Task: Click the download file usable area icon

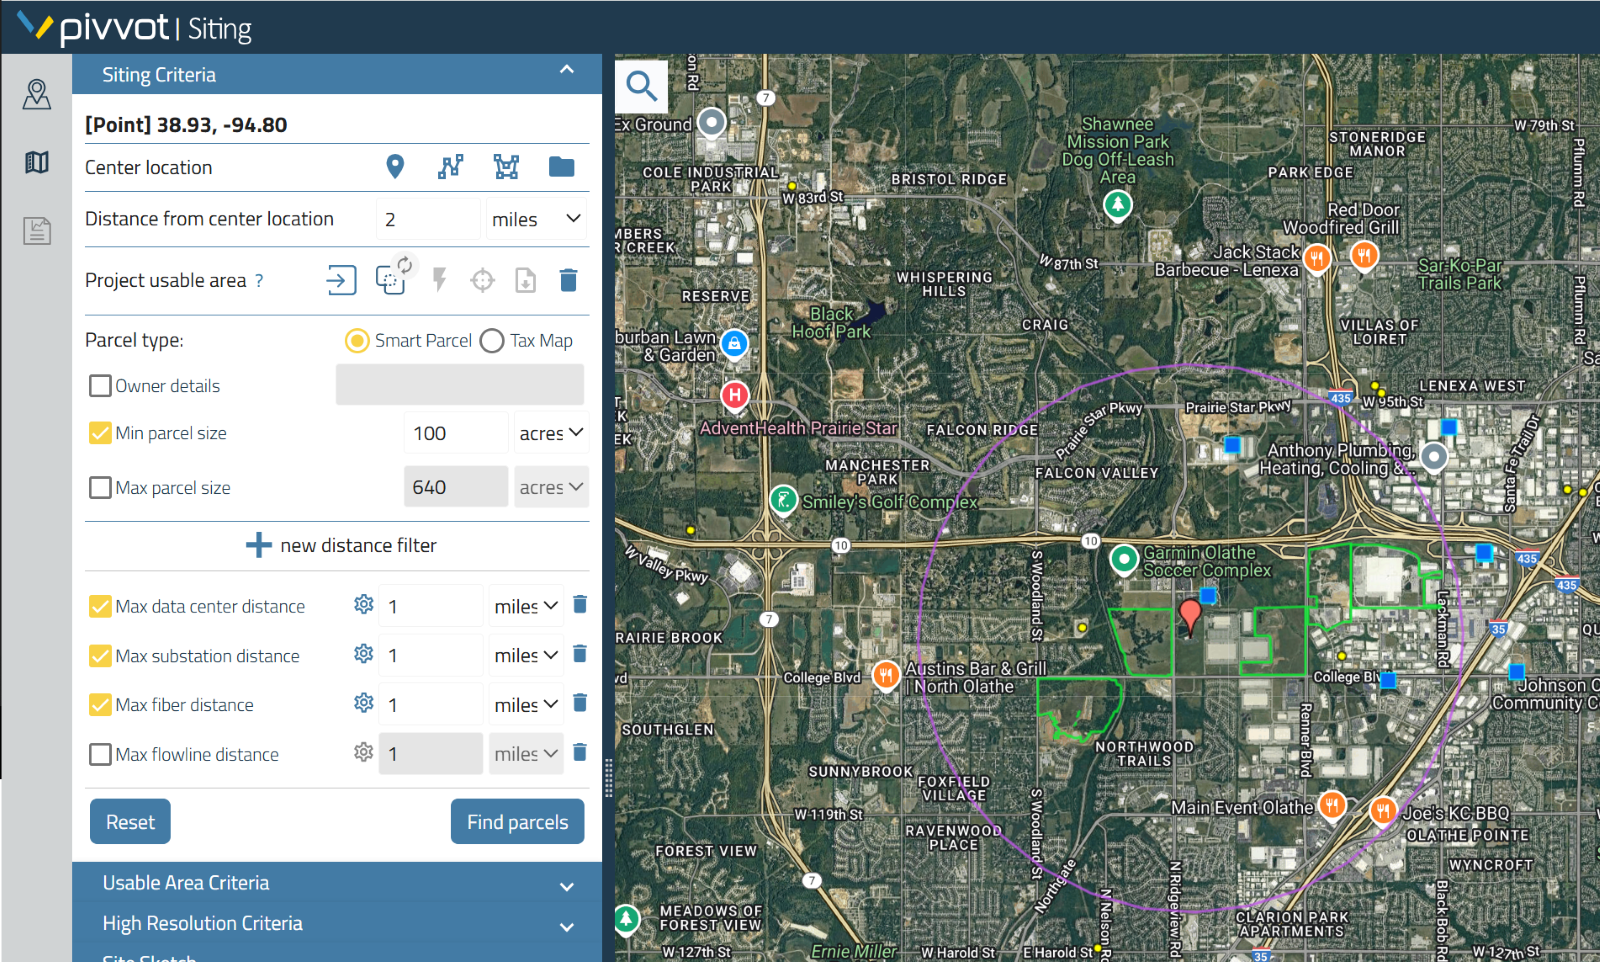Action: point(526,280)
